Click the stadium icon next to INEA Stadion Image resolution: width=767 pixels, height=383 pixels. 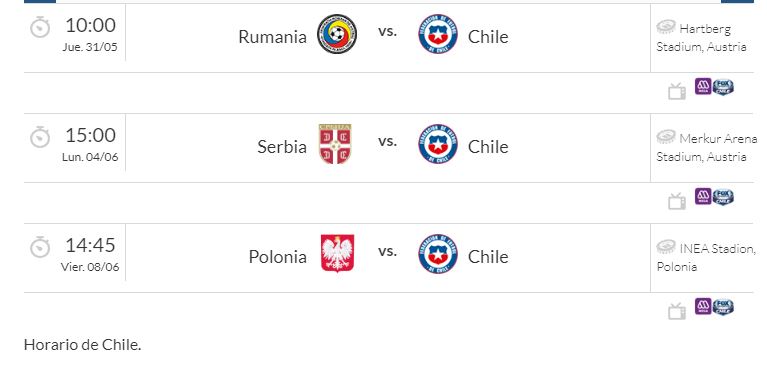pyautogui.click(x=666, y=247)
